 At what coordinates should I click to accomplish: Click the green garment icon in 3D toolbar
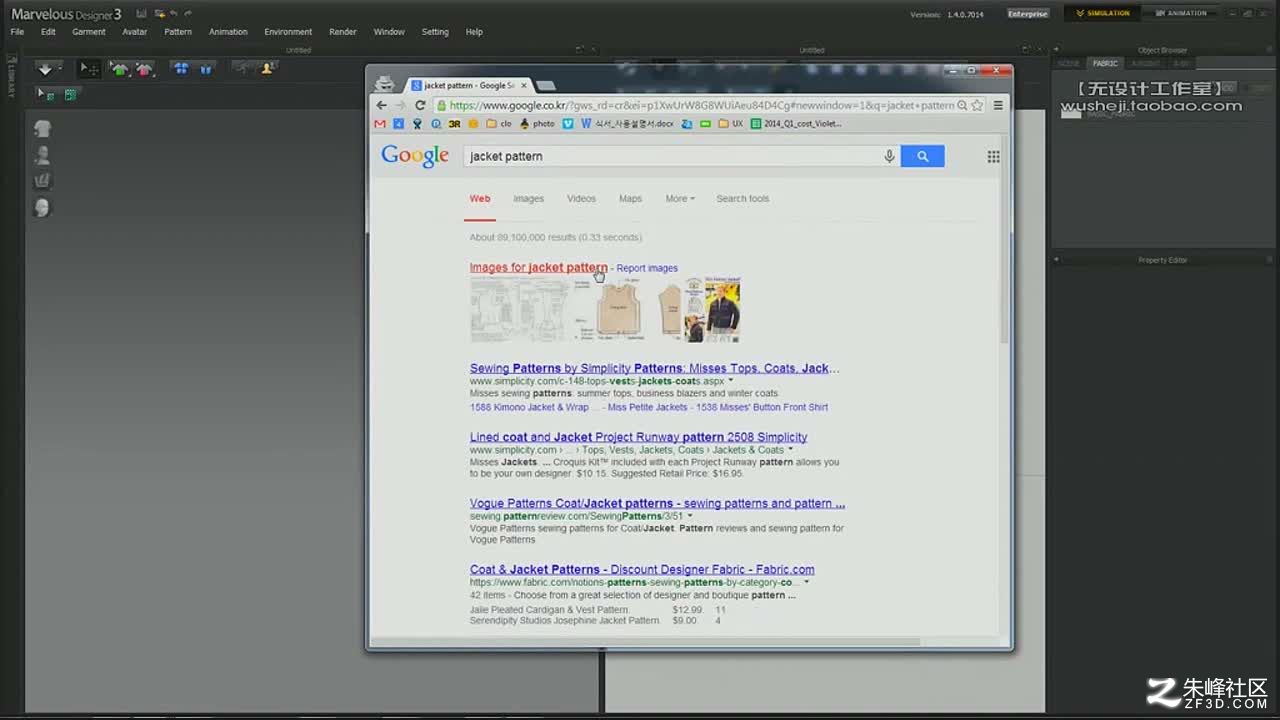point(120,69)
